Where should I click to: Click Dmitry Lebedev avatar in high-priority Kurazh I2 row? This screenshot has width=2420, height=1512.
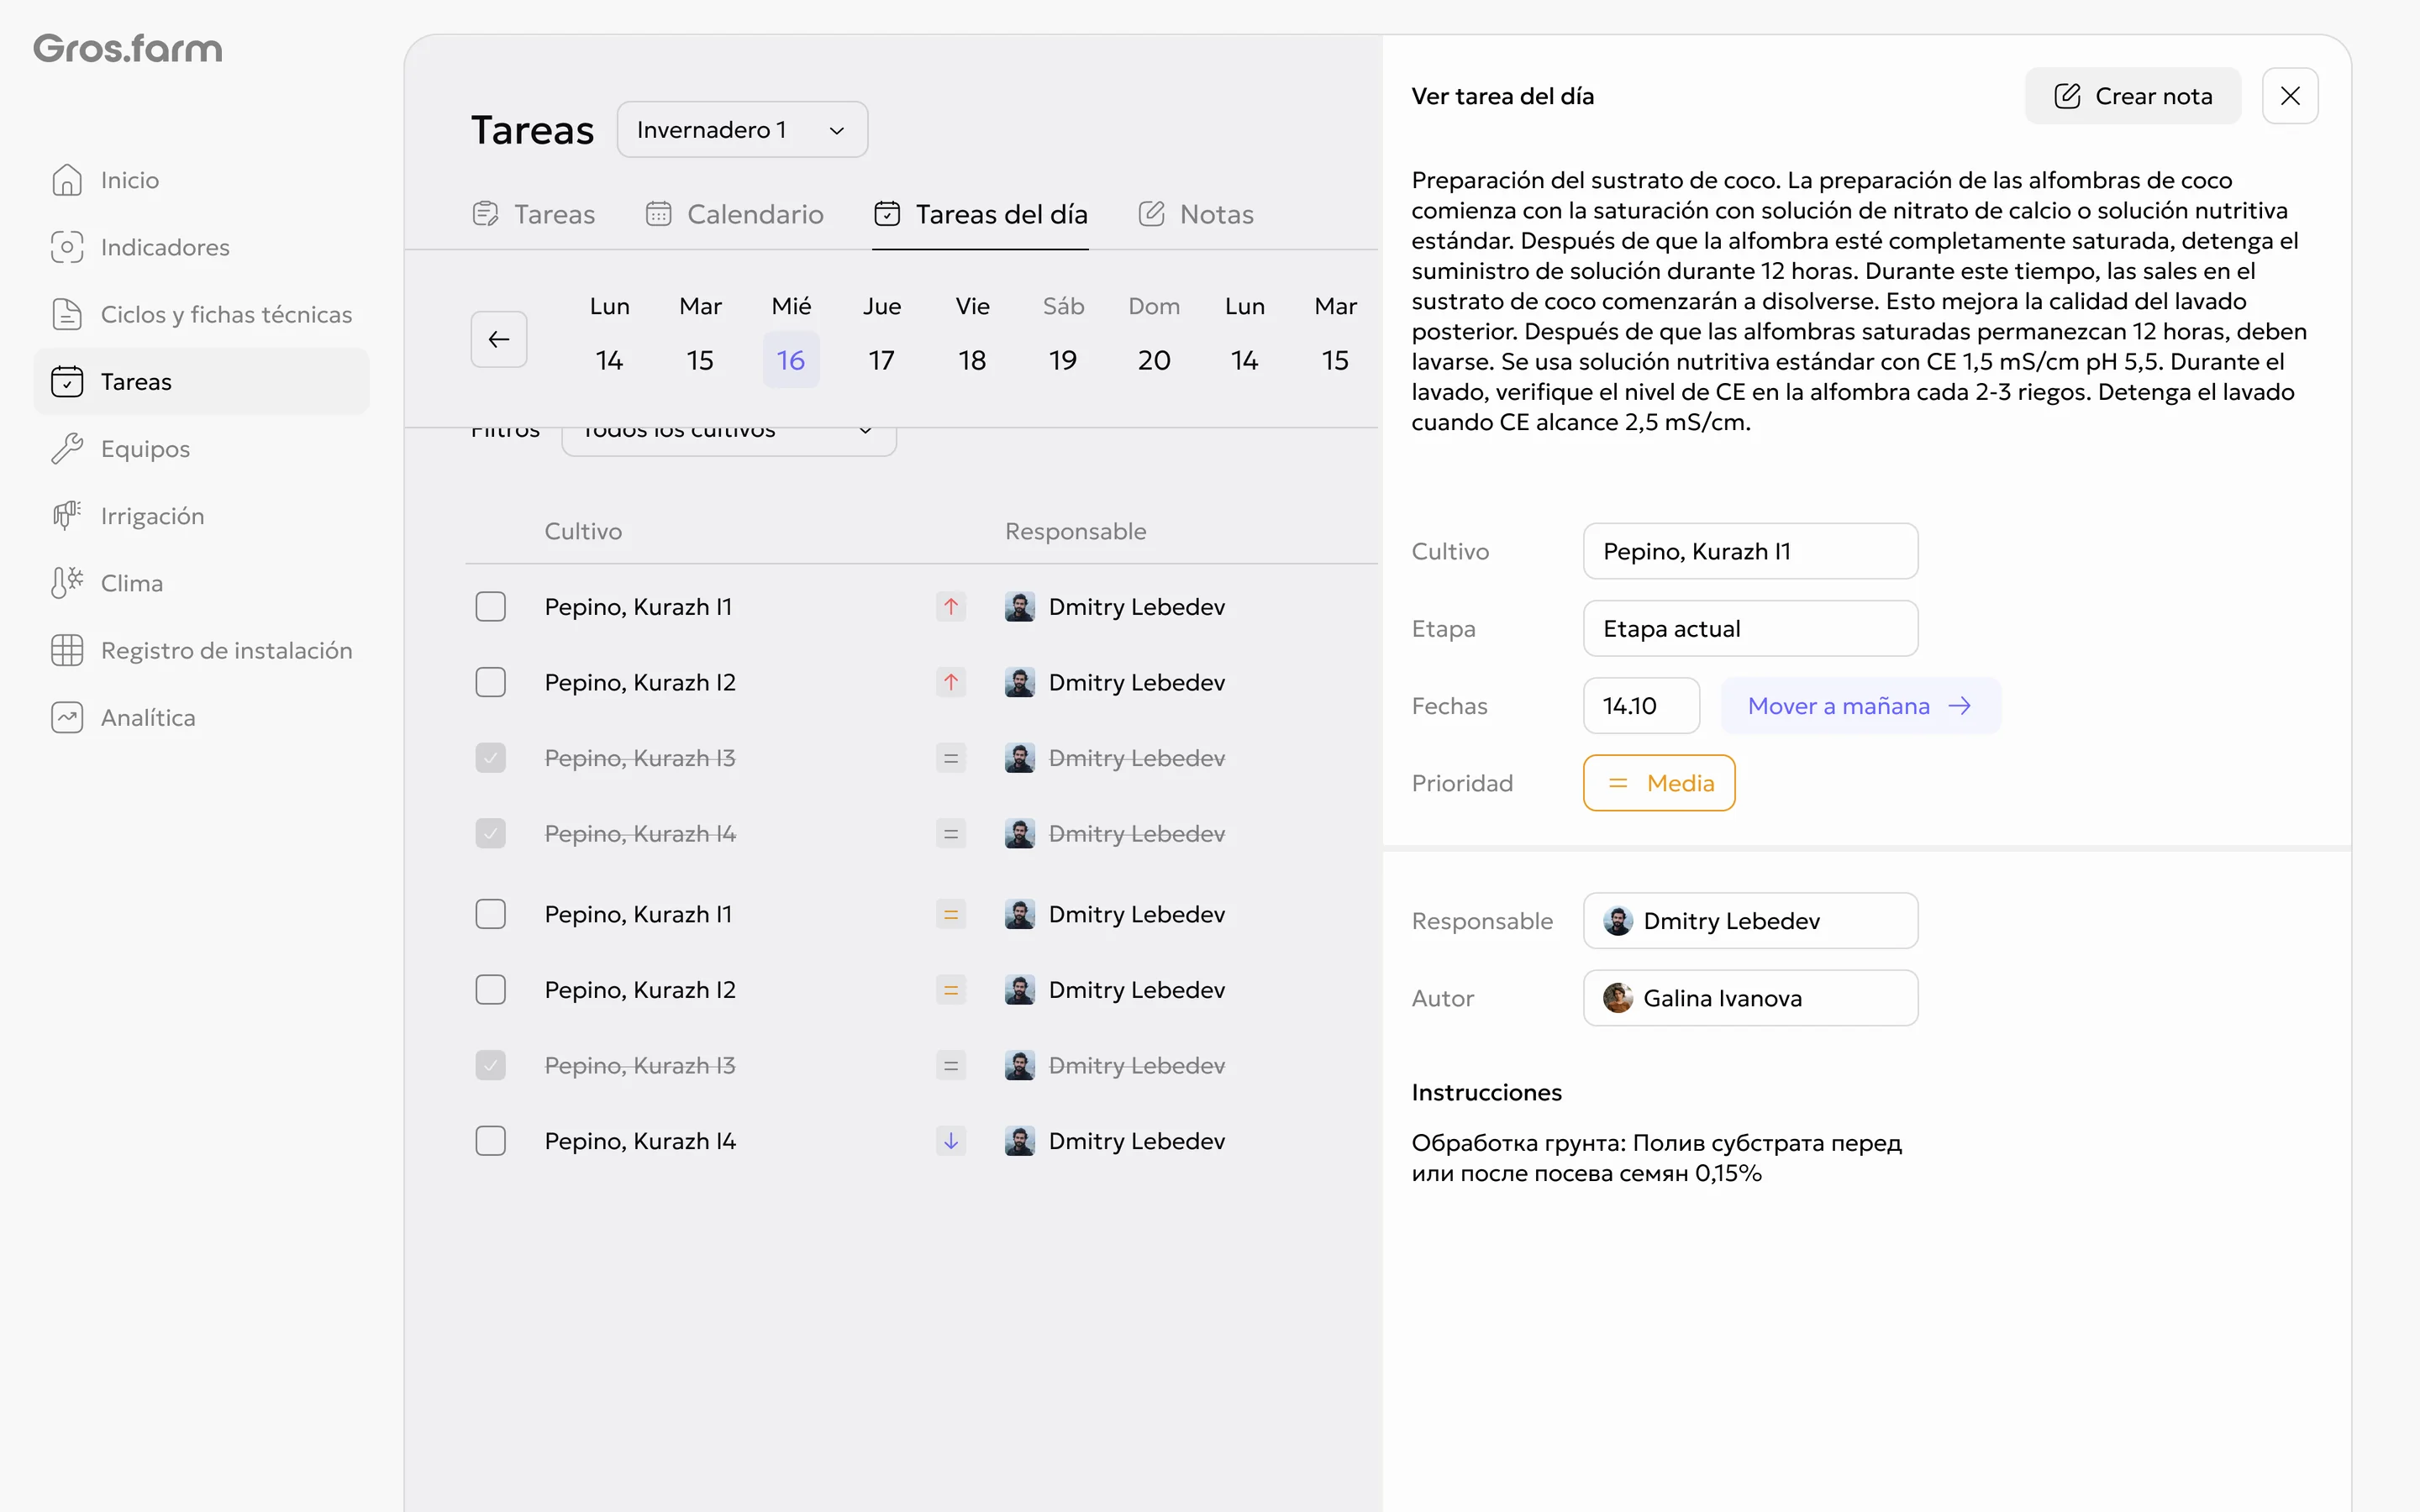point(1020,682)
